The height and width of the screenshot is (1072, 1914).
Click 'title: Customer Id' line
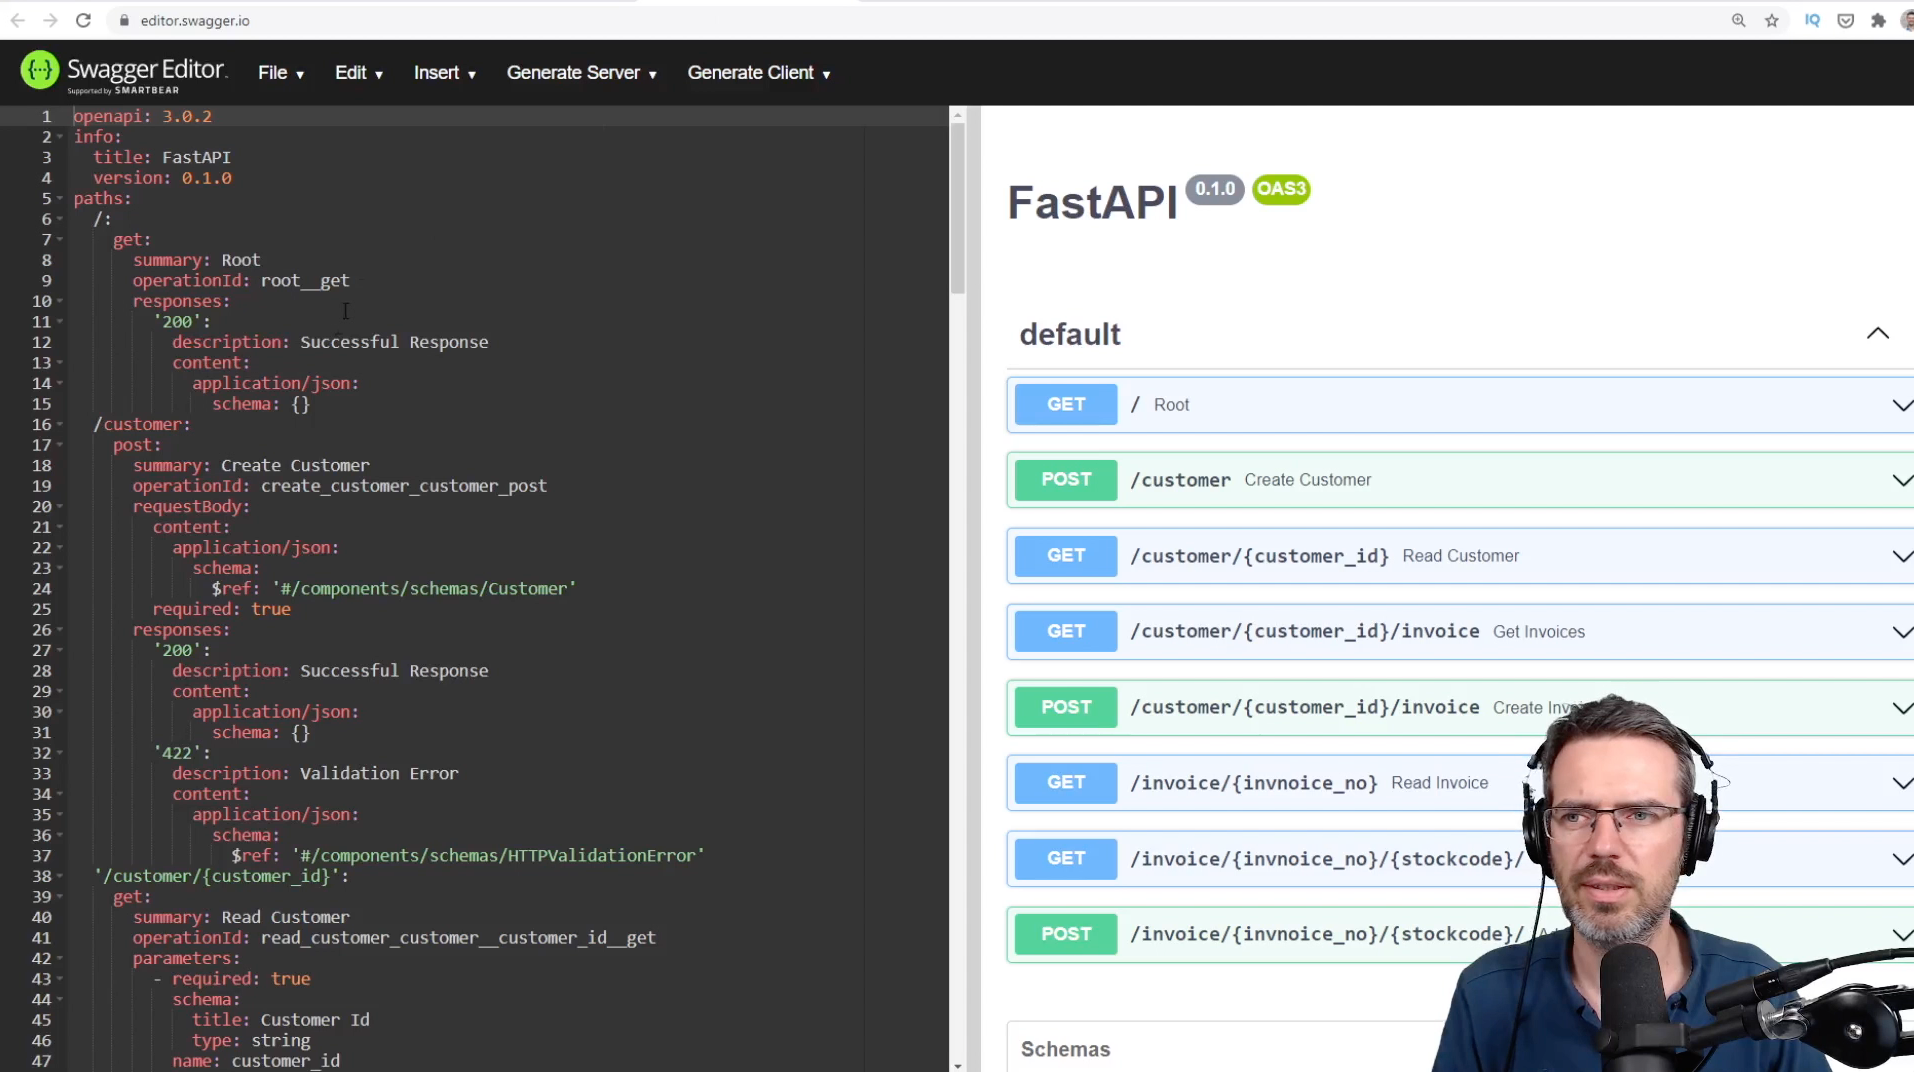(281, 1020)
